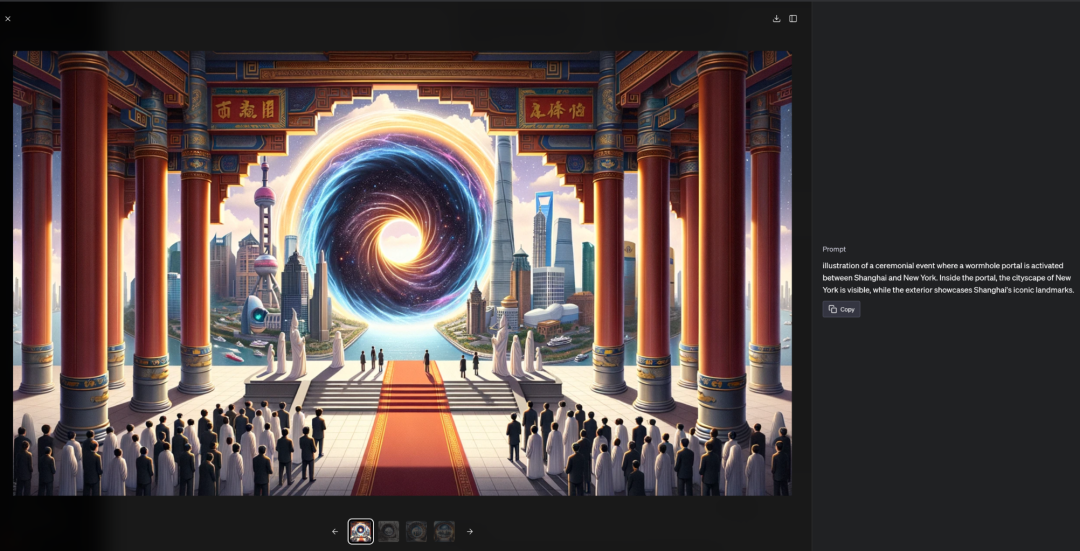This screenshot has height=551, width=1080.
Task: Click the 'Prompt' heading label
Action: click(834, 249)
